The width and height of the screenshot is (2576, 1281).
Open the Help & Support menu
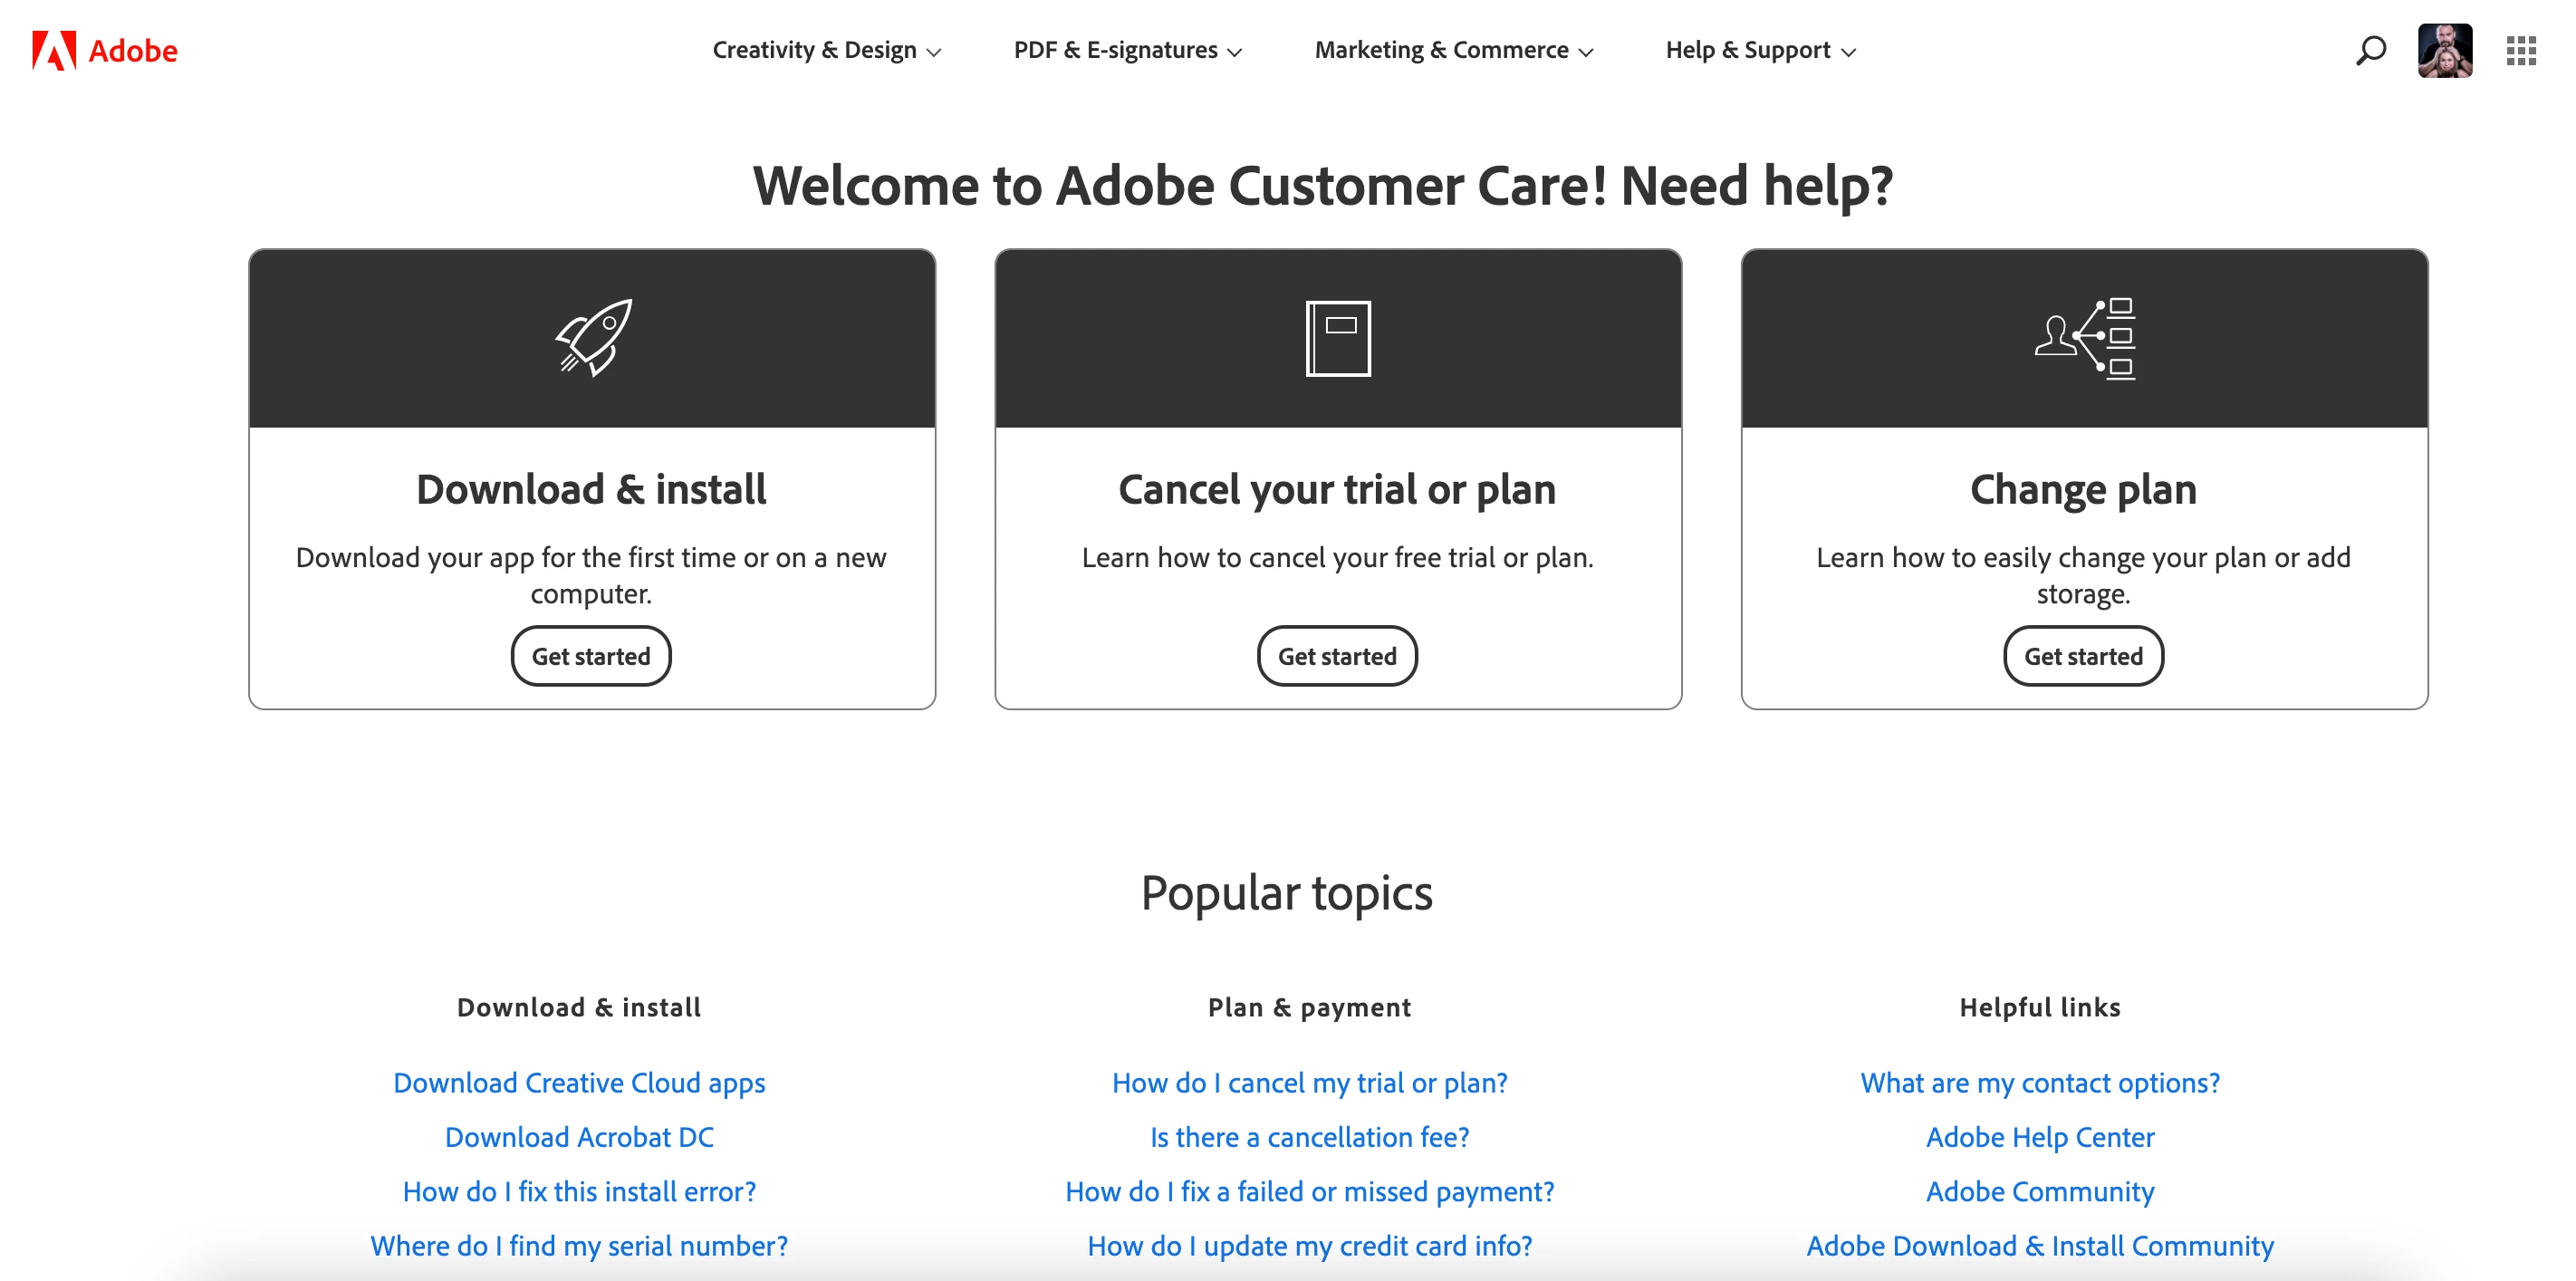1760,50
